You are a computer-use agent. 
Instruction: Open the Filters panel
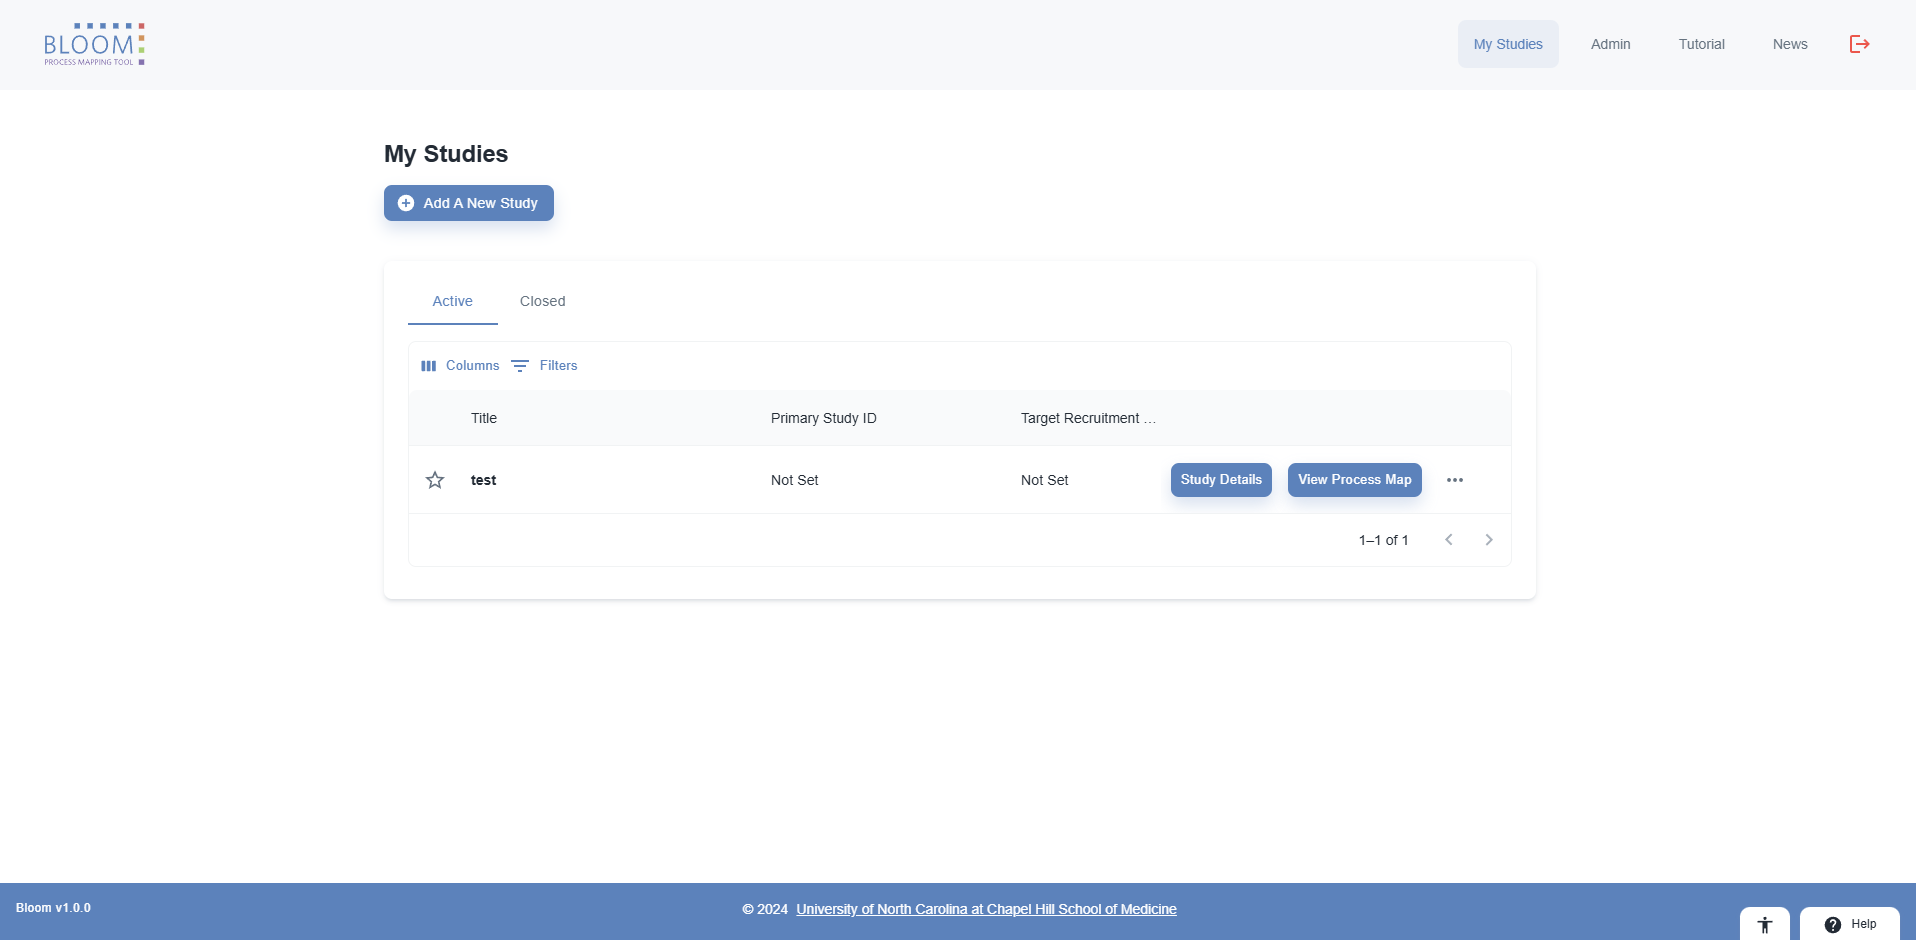[x=544, y=366]
